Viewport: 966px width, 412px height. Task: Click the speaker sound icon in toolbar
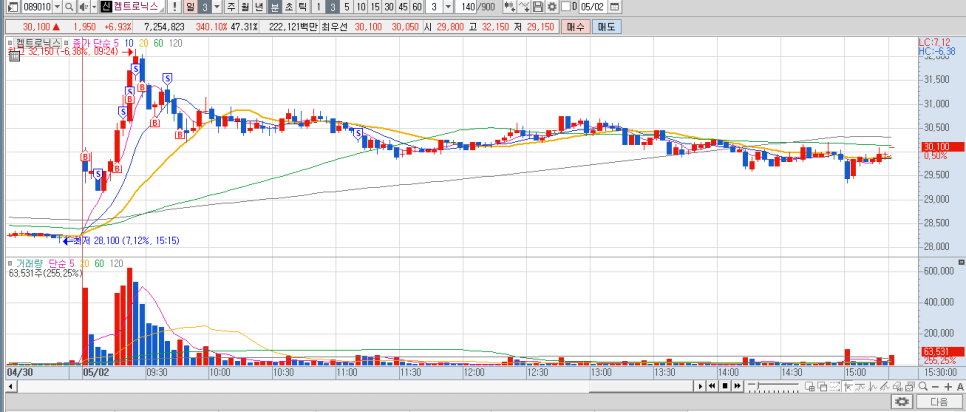click(84, 7)
